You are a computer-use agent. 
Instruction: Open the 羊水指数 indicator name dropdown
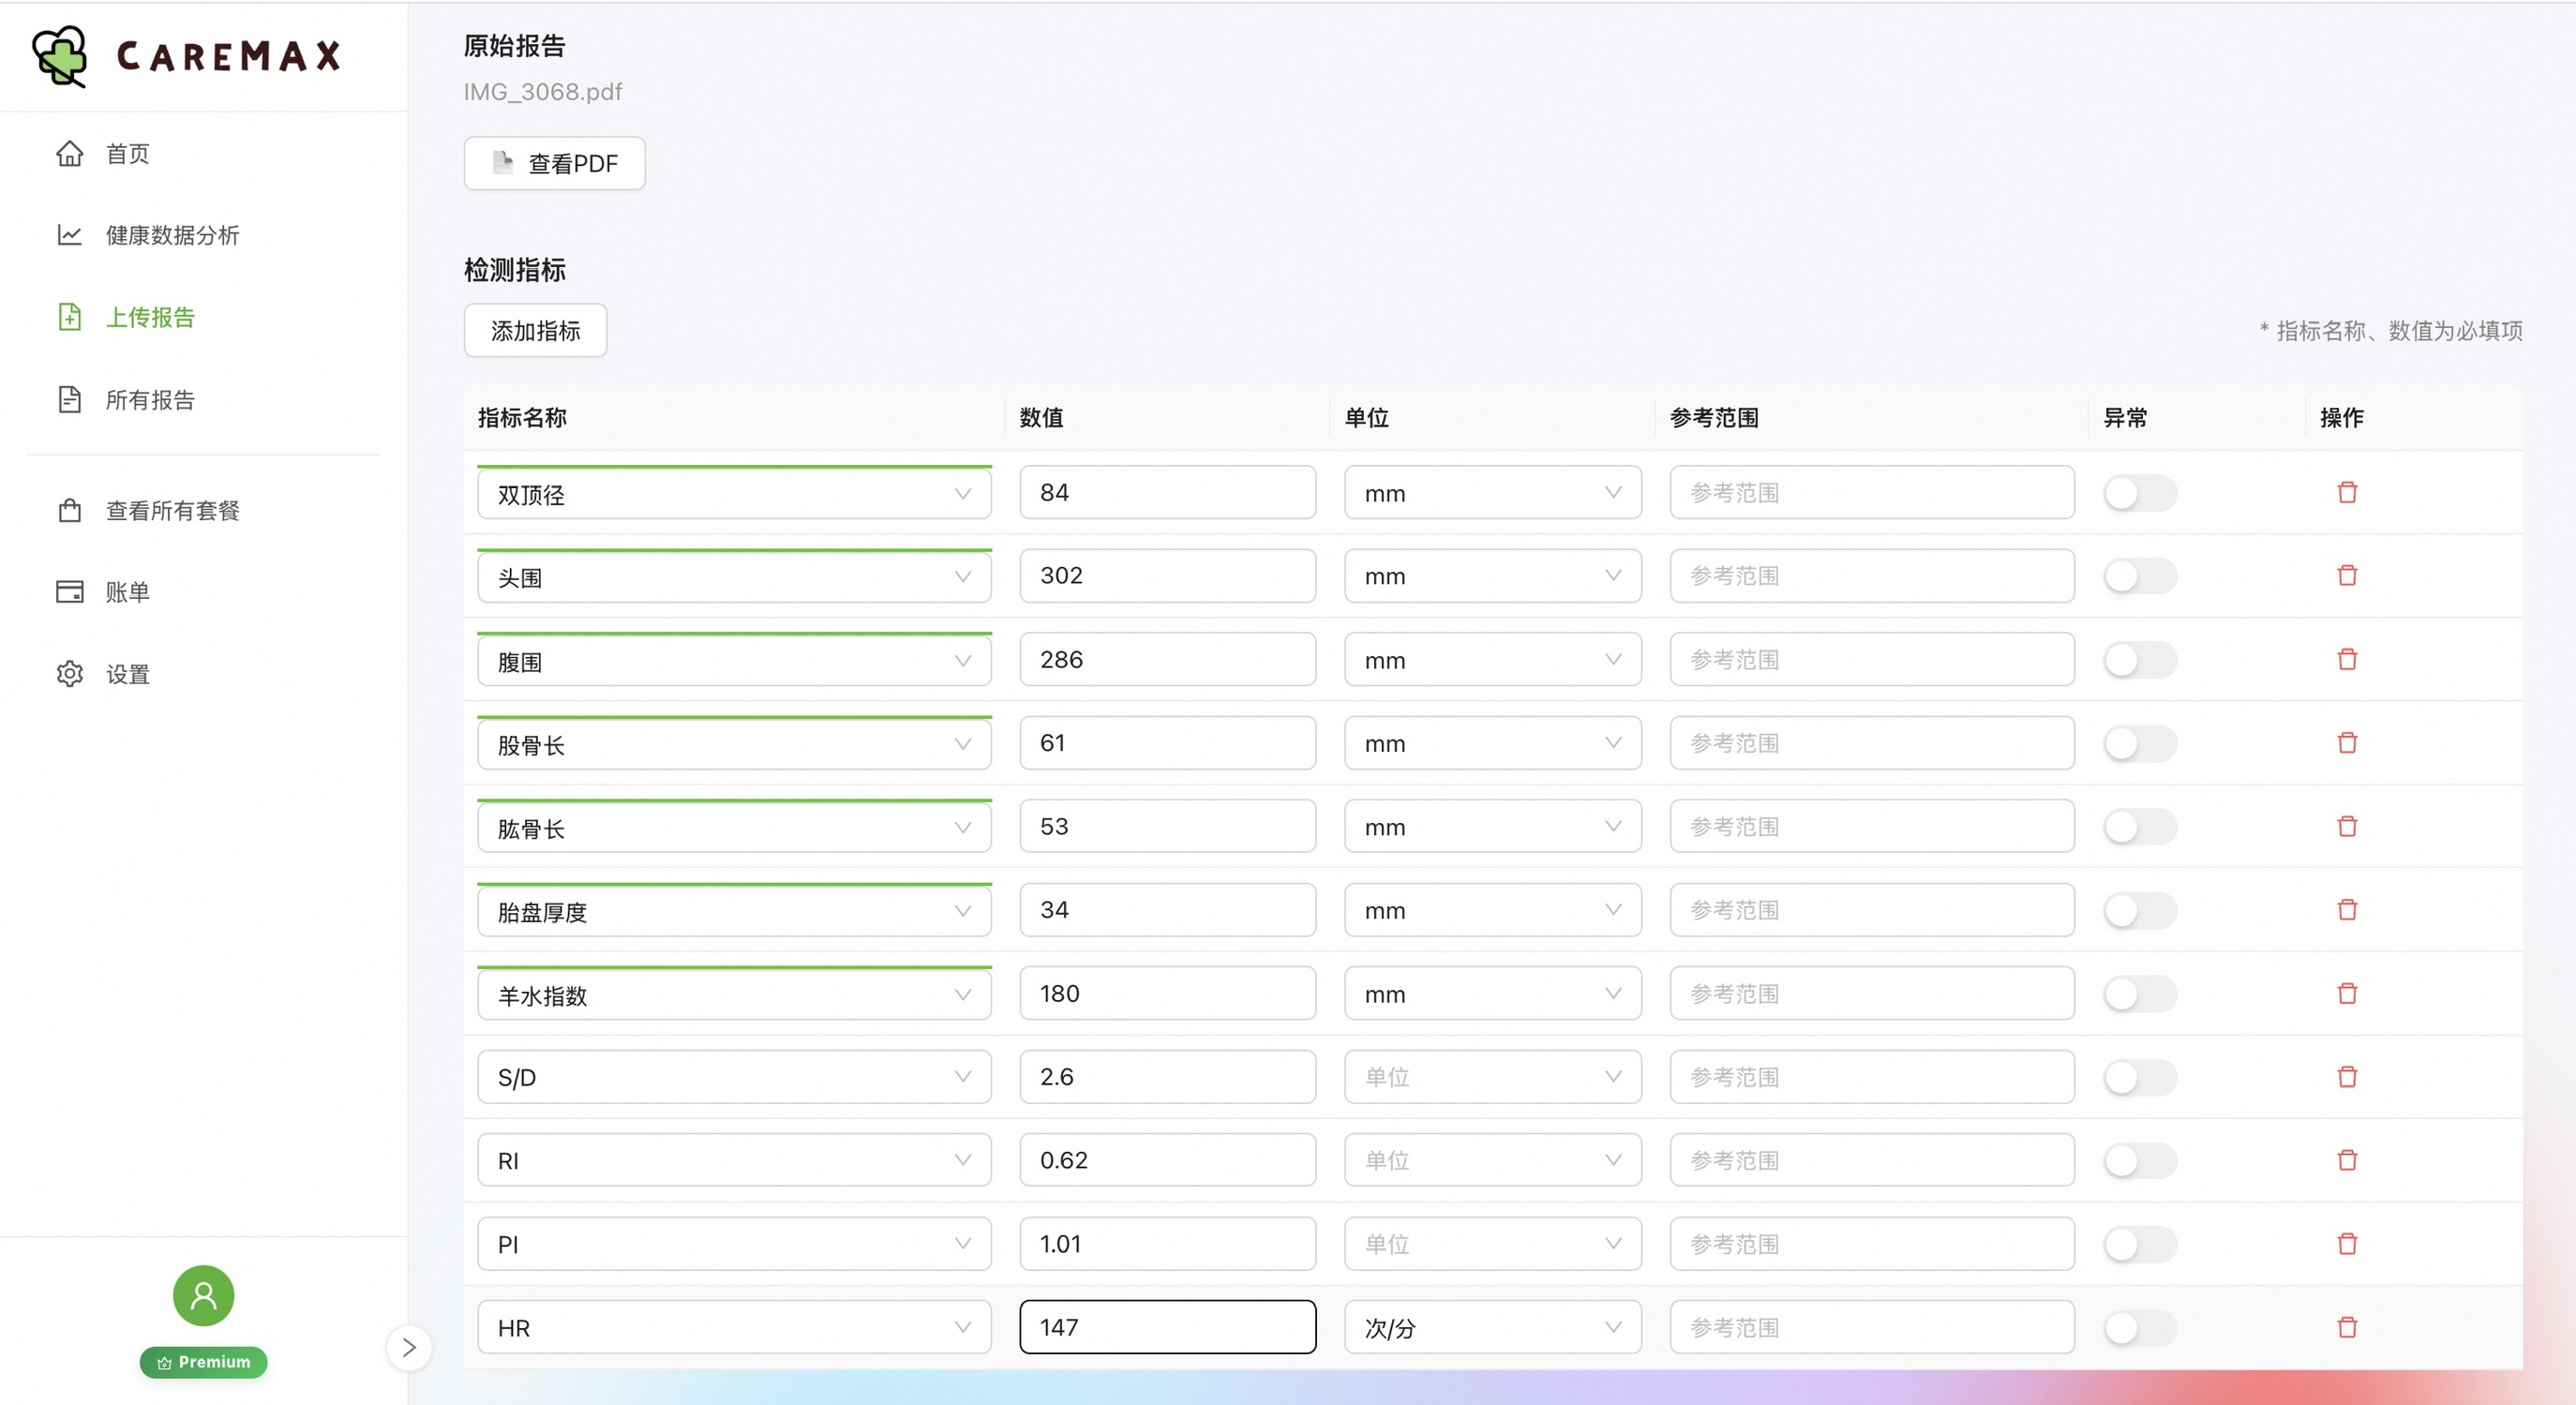(734, 994)
